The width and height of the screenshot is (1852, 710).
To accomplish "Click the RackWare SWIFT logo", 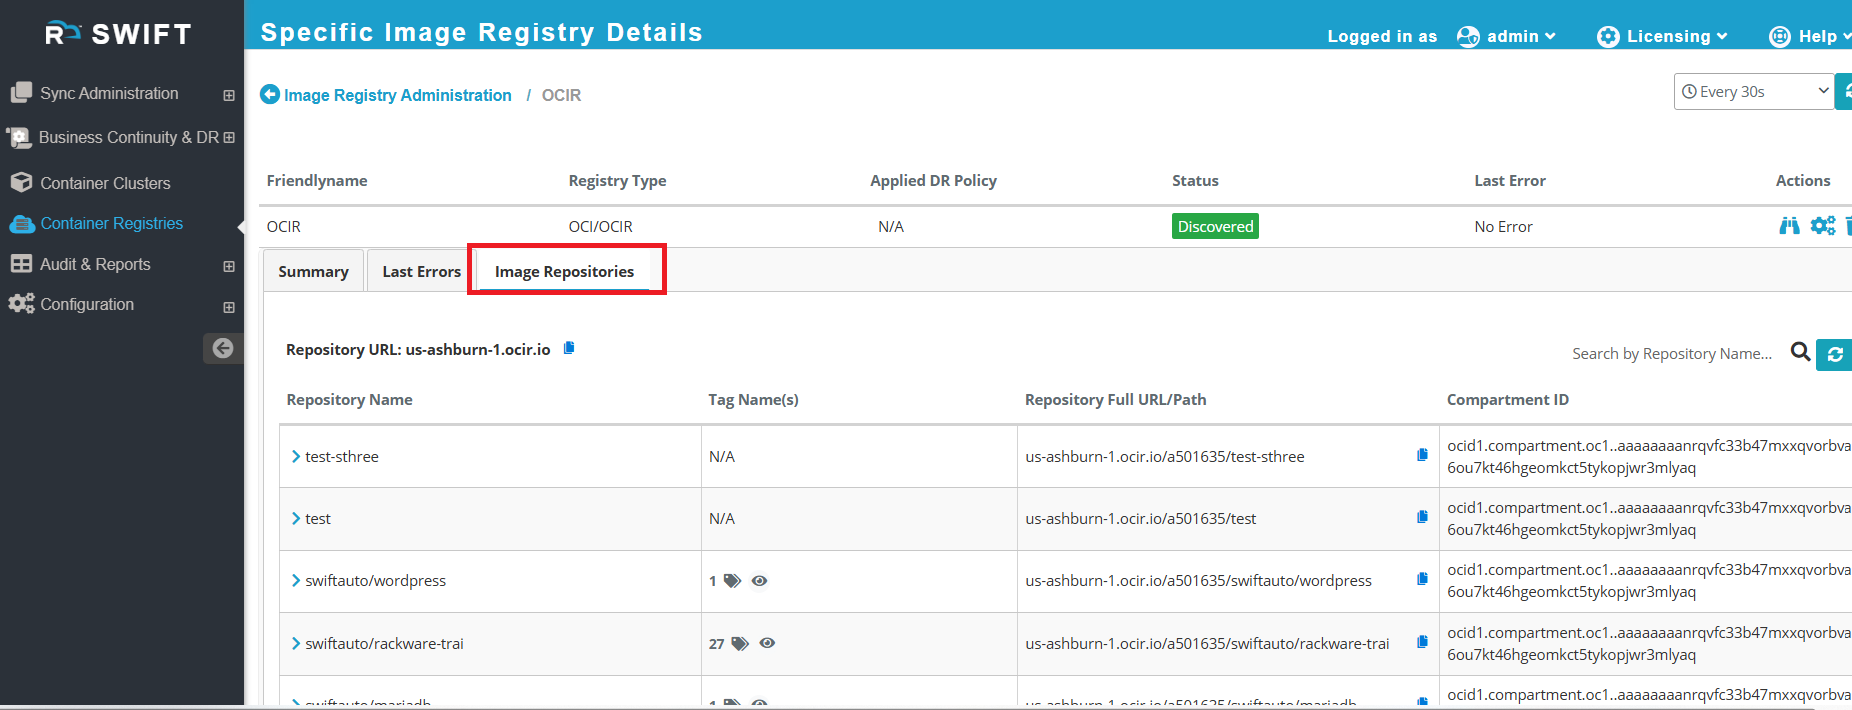I will click(118, 34).
